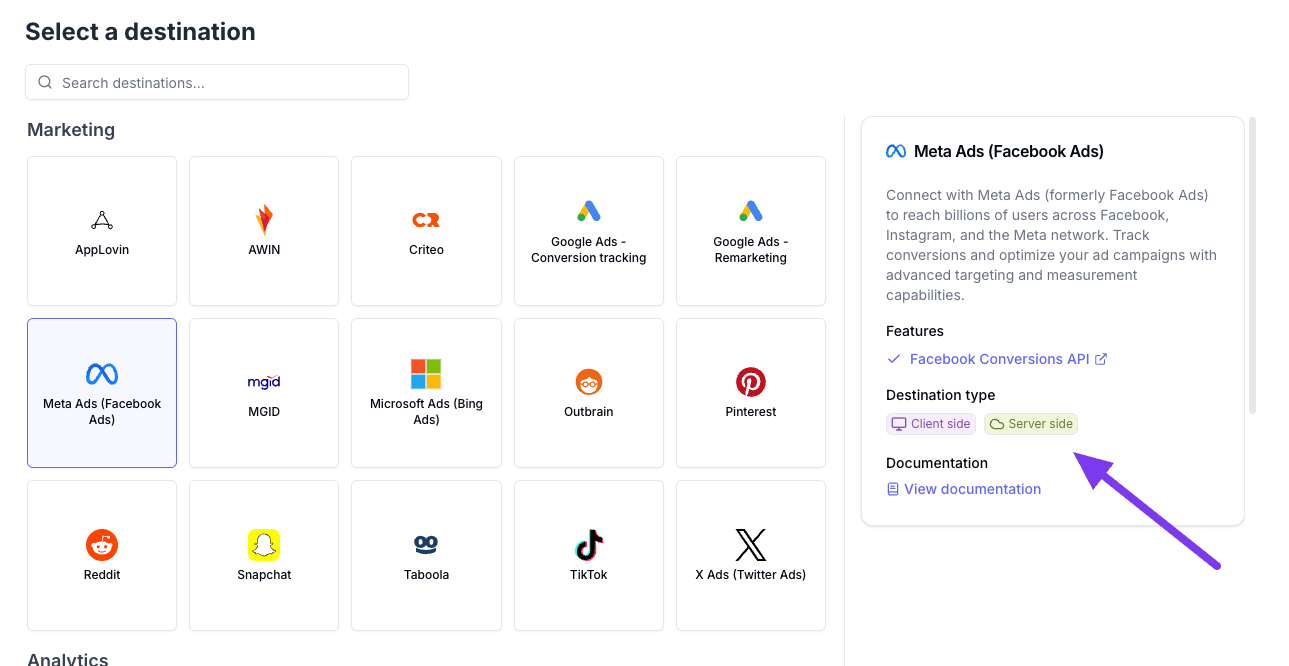Click the "Features" label in panel
This screenshot has height=666, width=1289.
(x=915, y=331)
